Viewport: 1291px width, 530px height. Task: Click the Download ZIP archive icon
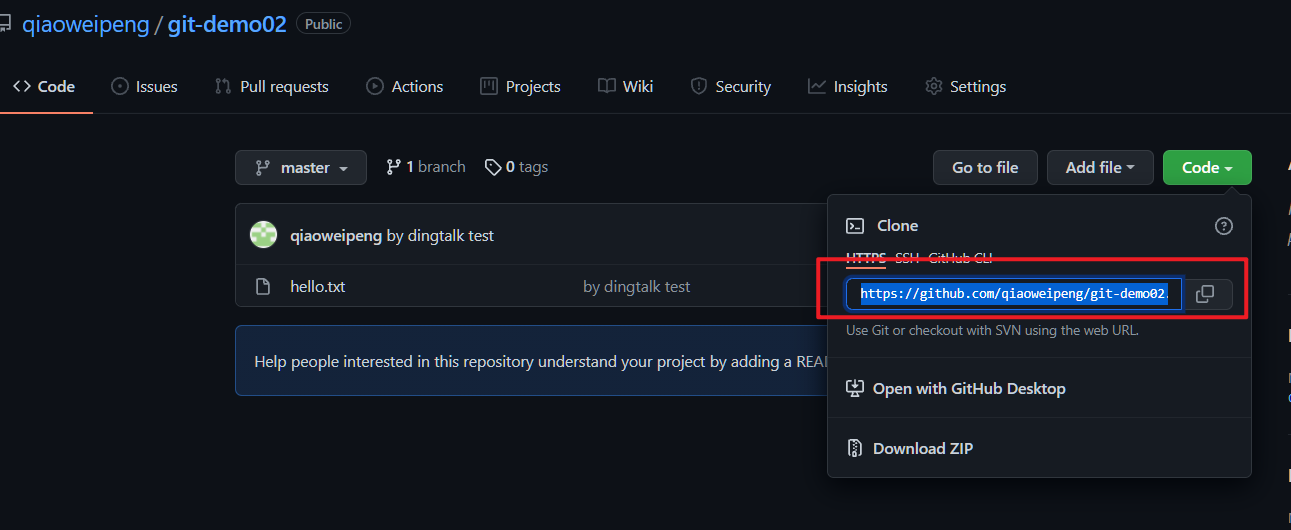(x=854, y=448)
